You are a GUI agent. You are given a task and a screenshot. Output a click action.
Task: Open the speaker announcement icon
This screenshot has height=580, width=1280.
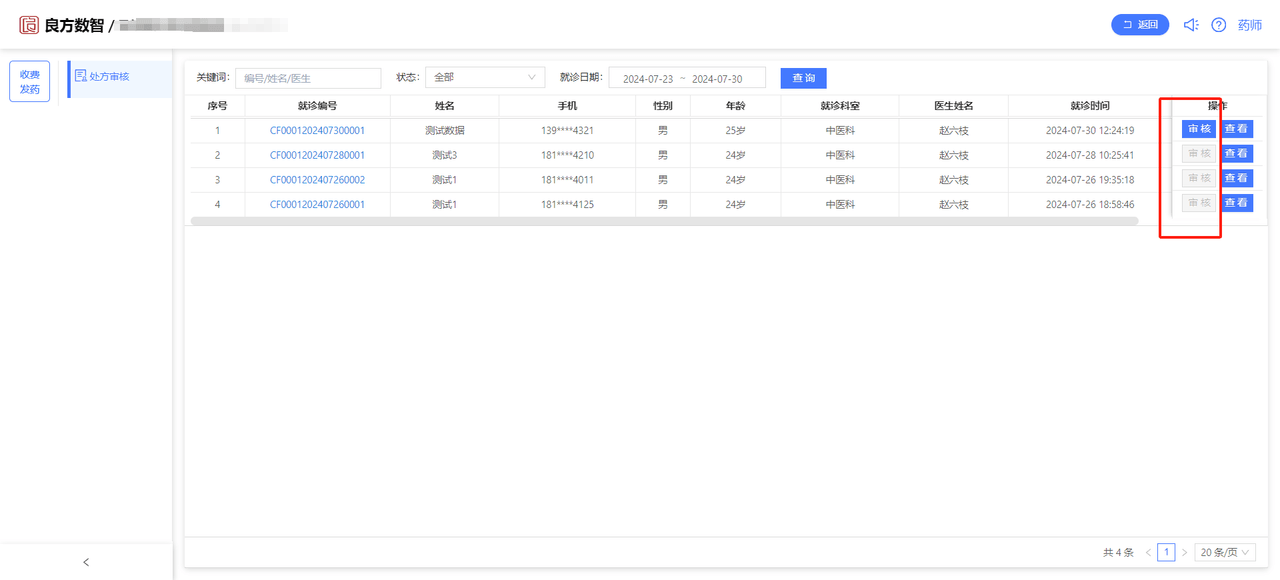(x=1190, y=25)
